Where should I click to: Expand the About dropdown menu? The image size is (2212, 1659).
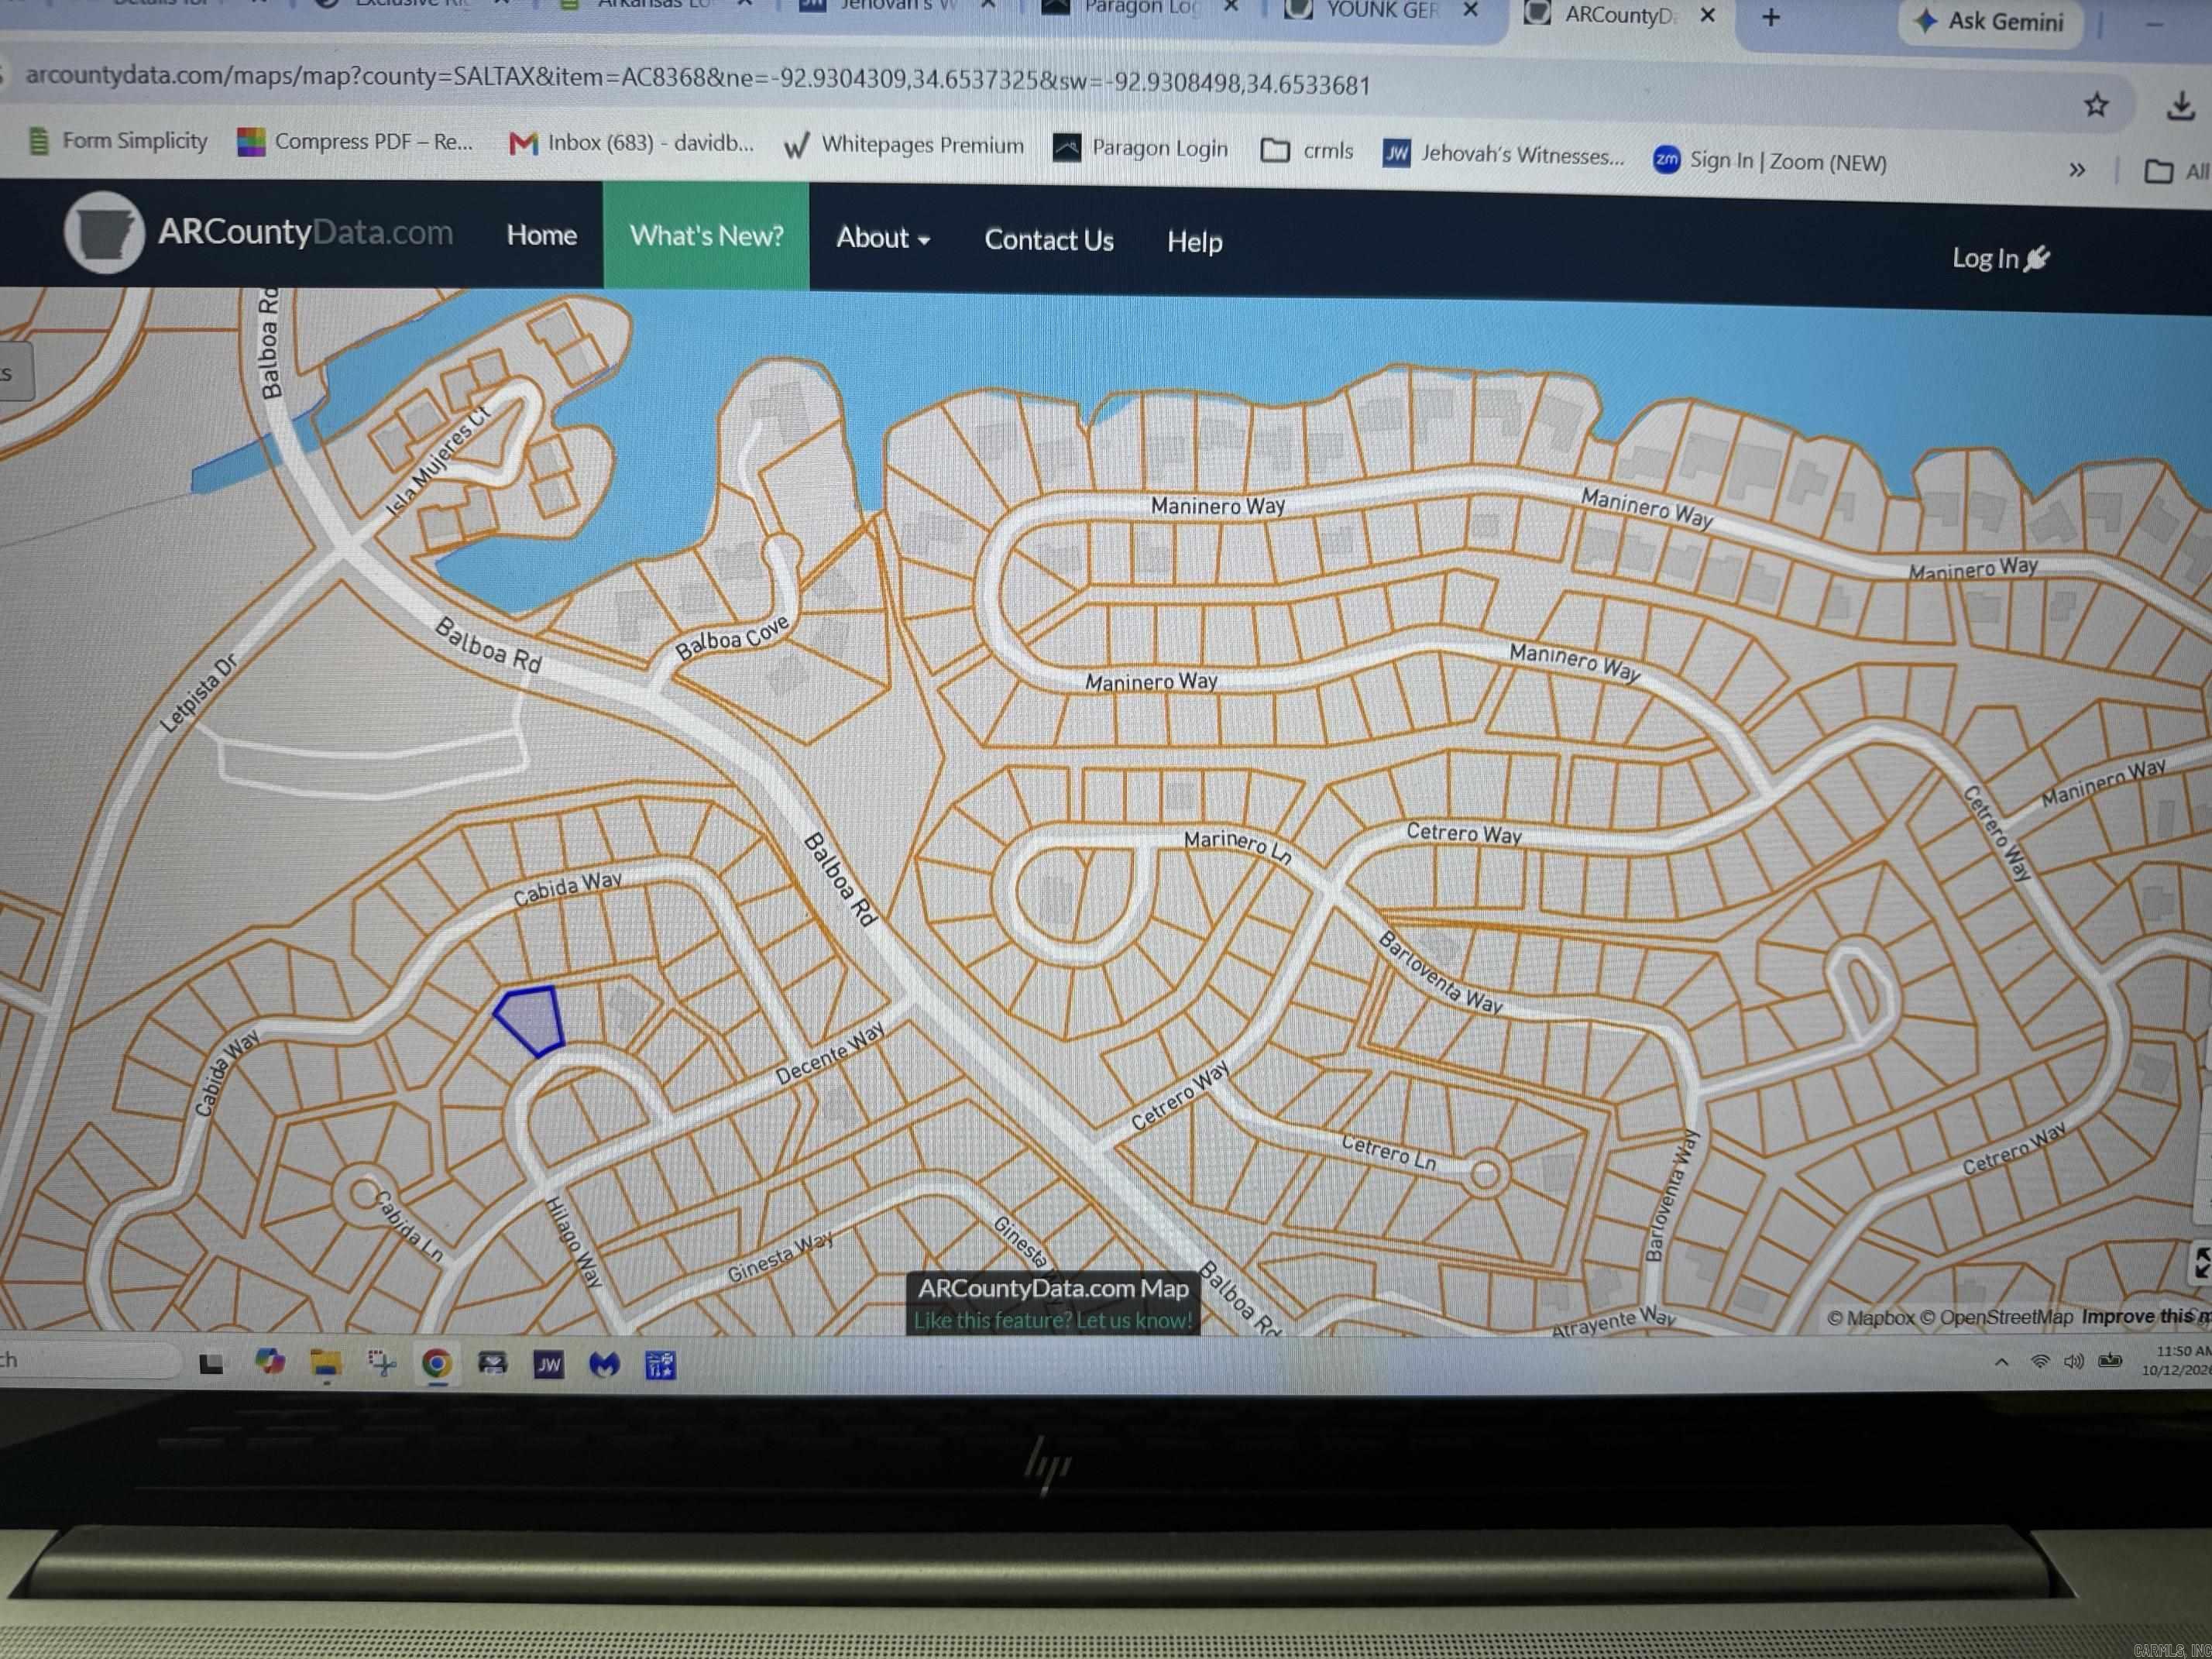[x=883, y=238]
